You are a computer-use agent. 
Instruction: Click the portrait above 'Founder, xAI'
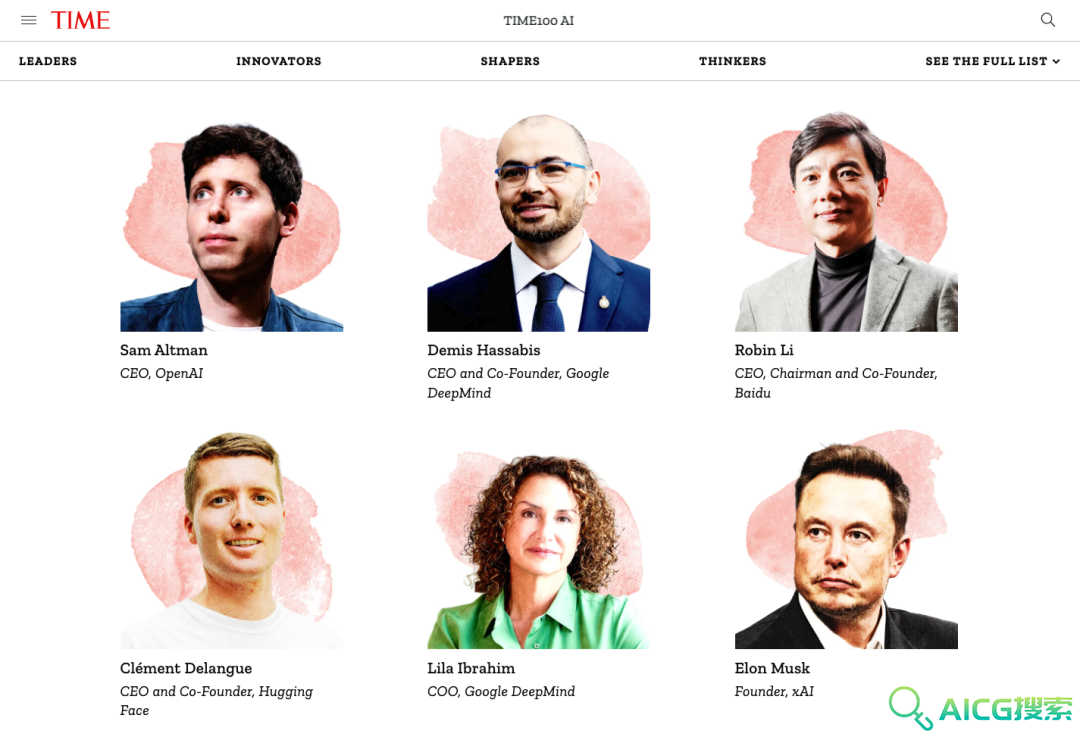coord(846,539)
